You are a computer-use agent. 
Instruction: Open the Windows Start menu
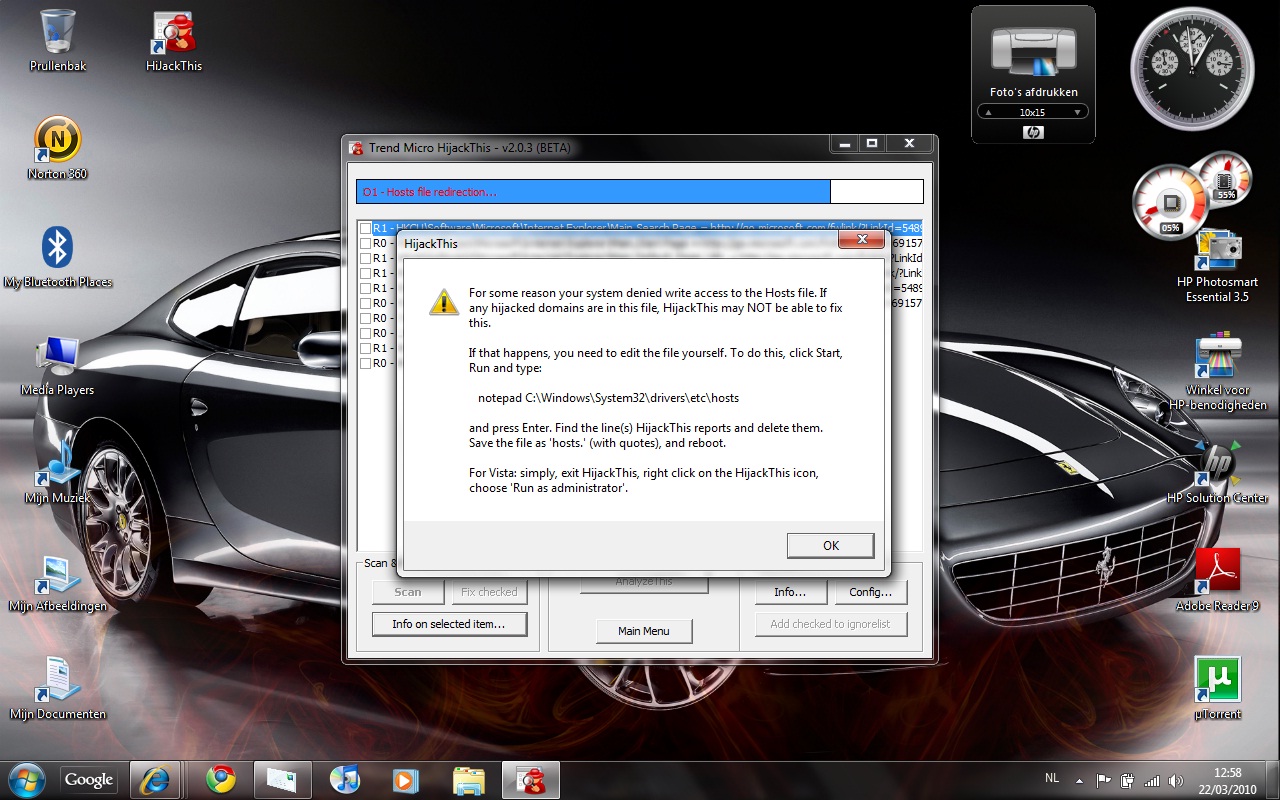pyautogui.click(x=27, y=779)
